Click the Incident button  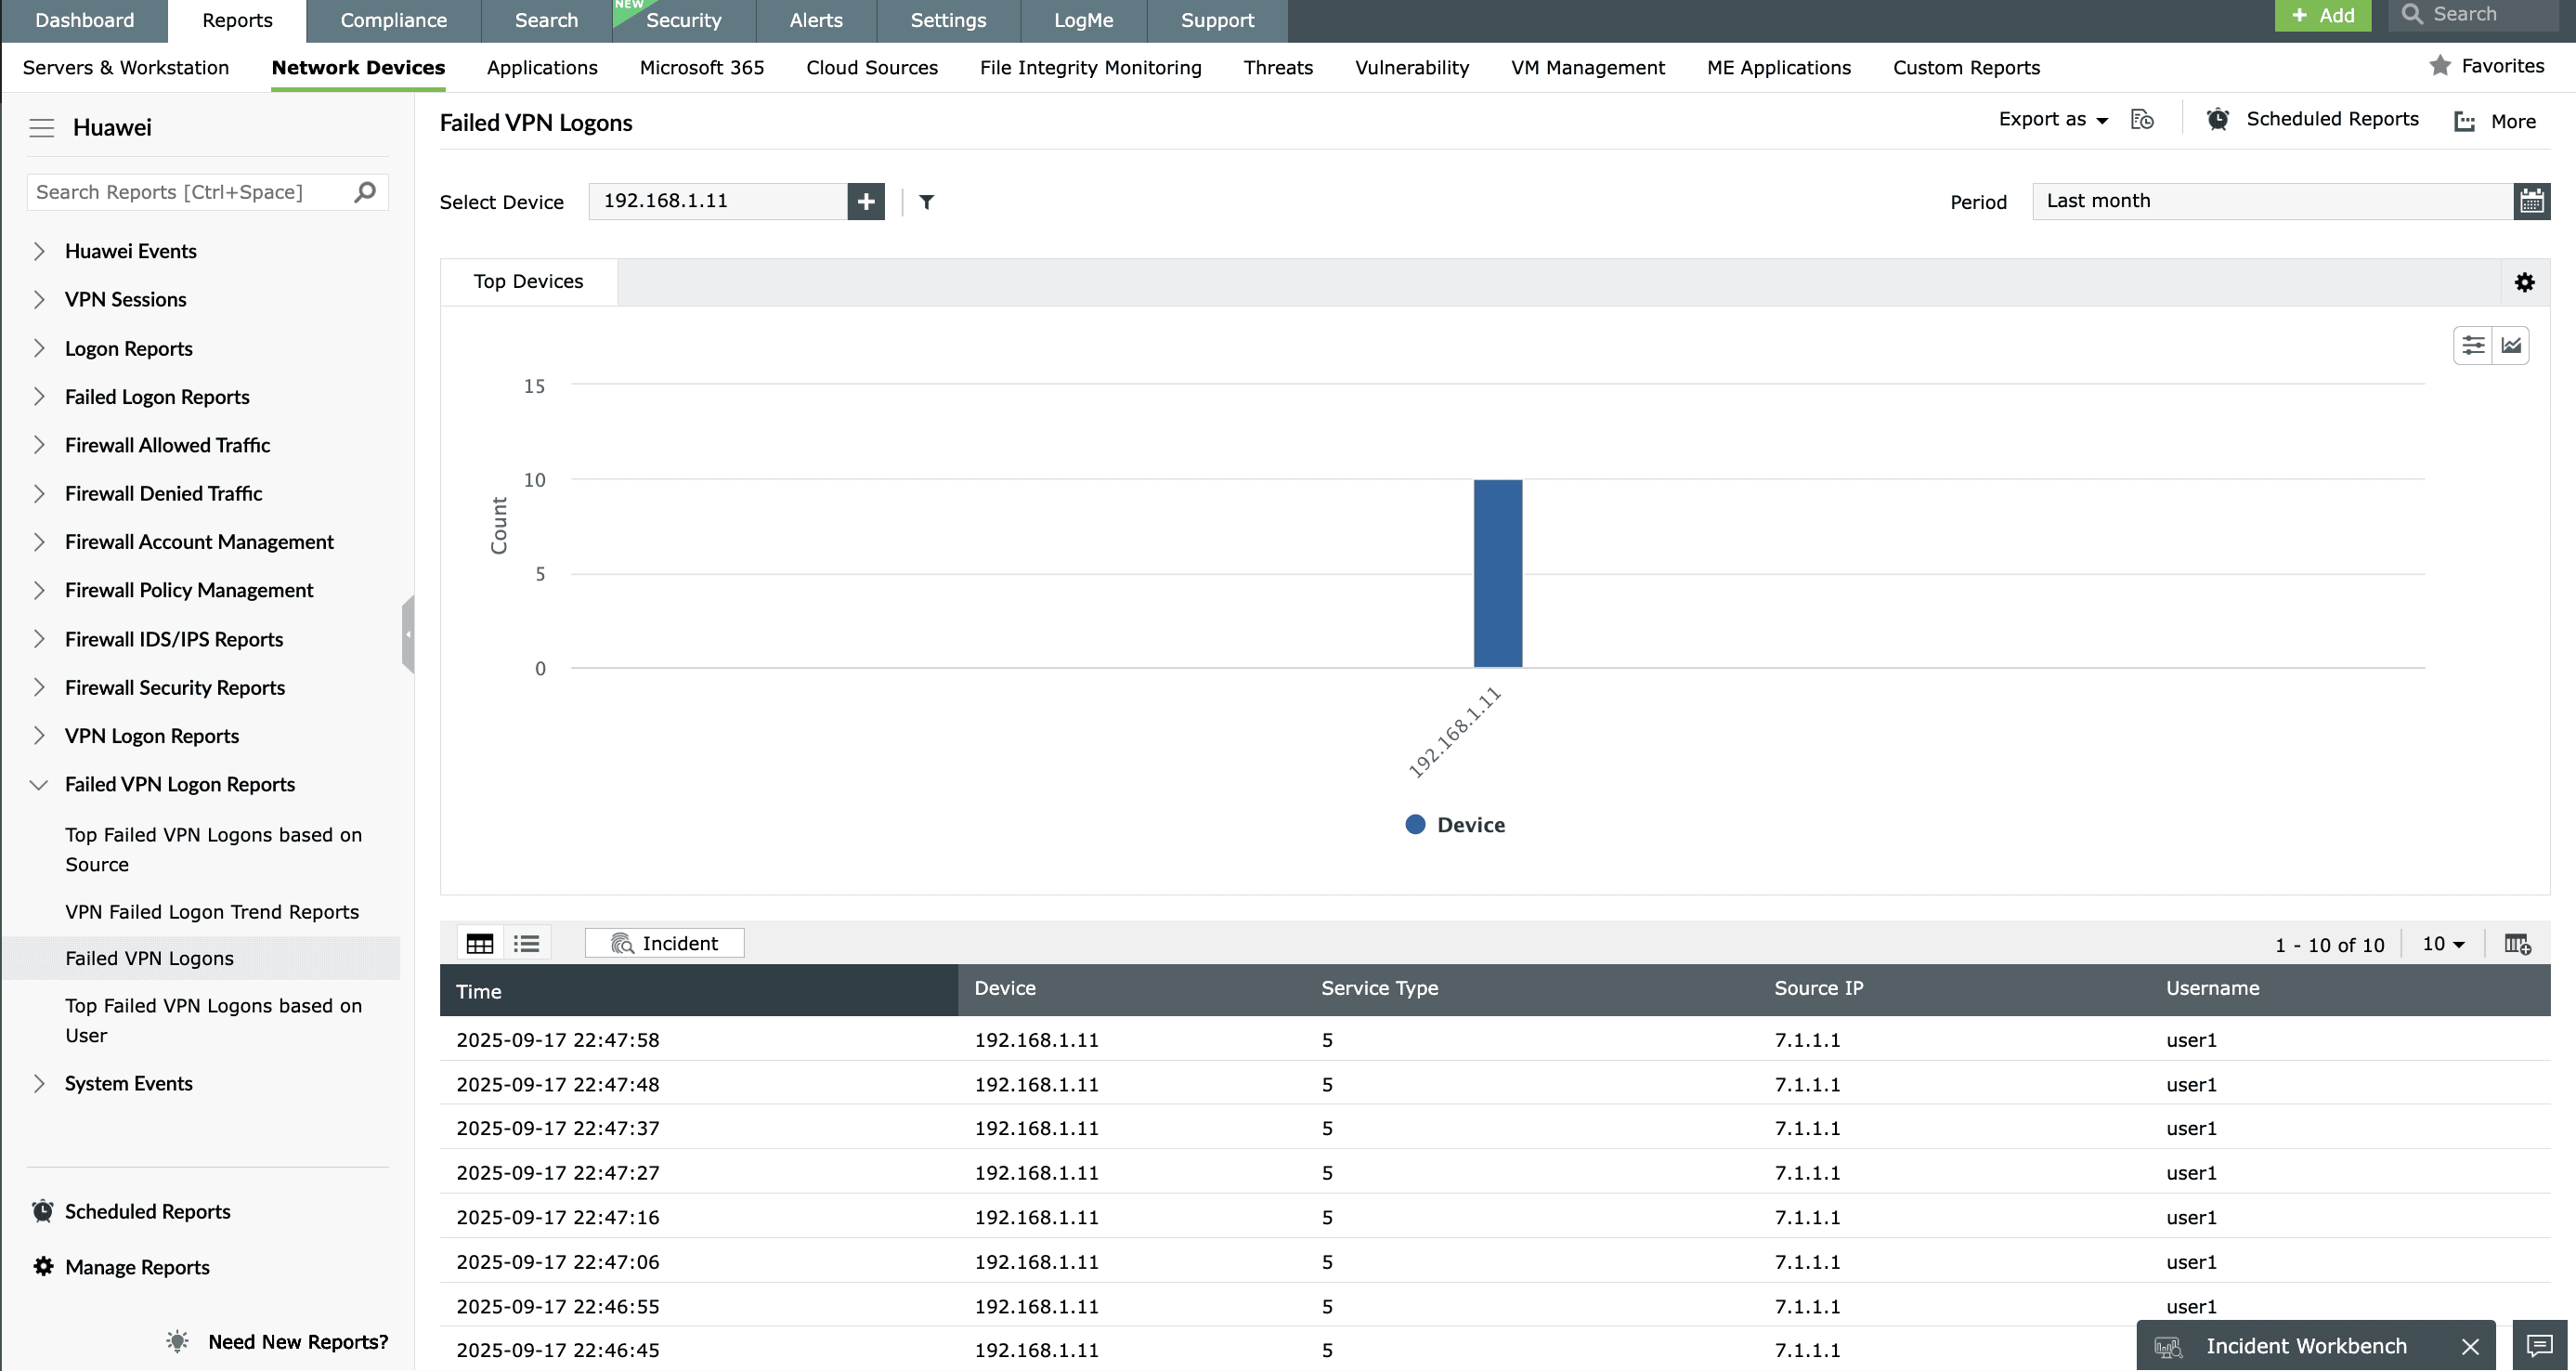(664, 943)
